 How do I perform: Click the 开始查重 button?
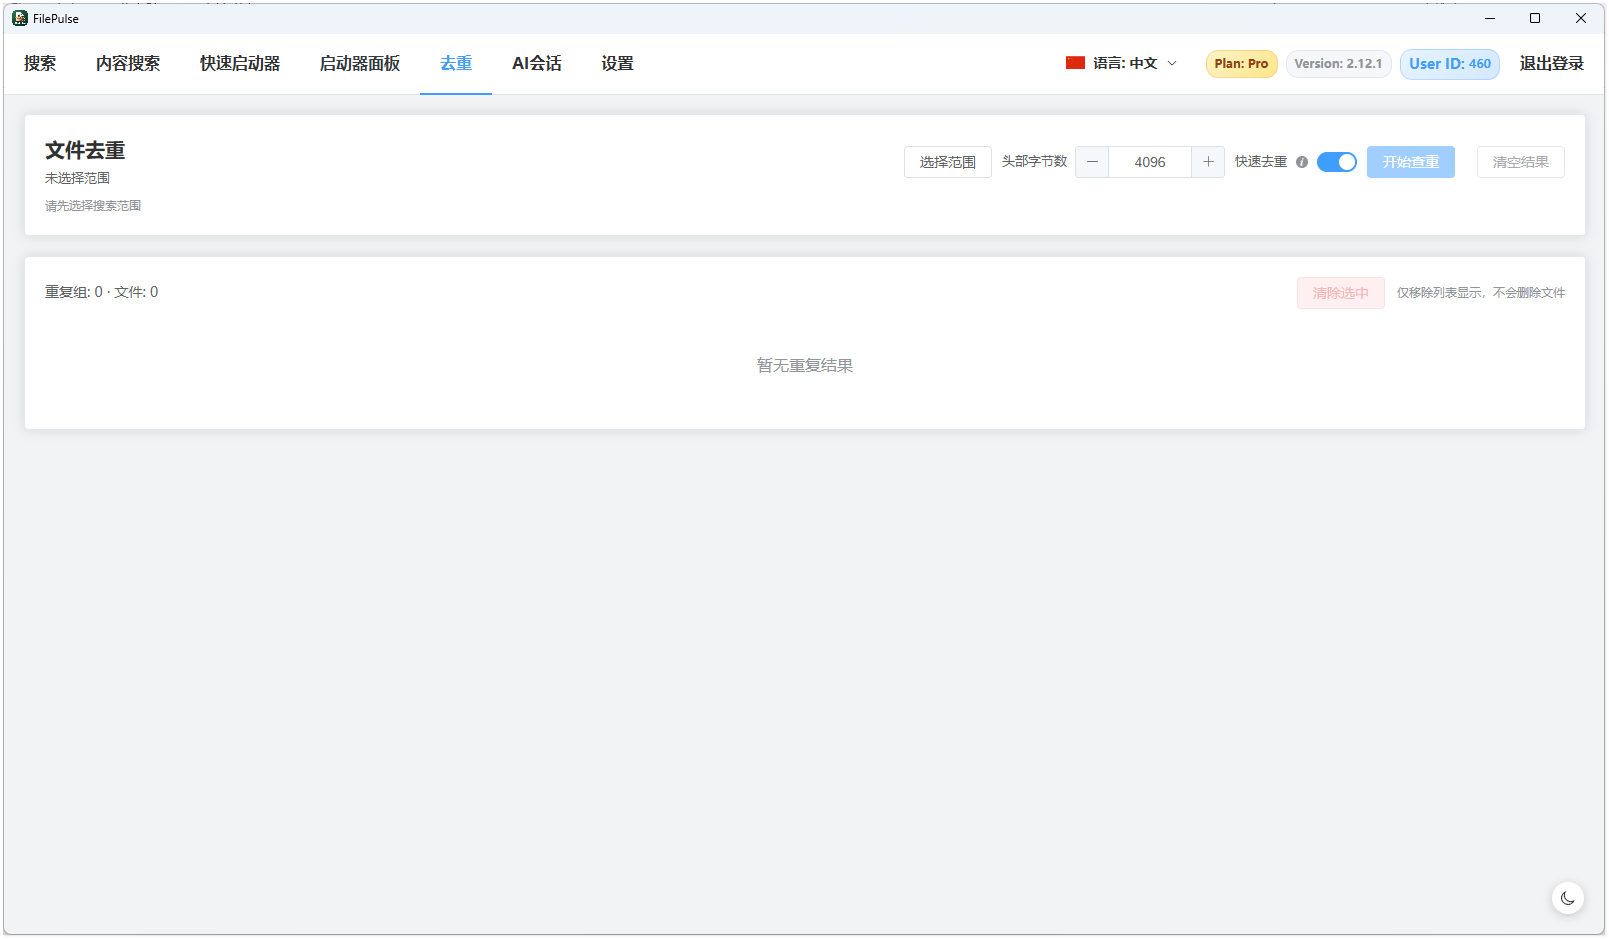(x=1411, y=162)
